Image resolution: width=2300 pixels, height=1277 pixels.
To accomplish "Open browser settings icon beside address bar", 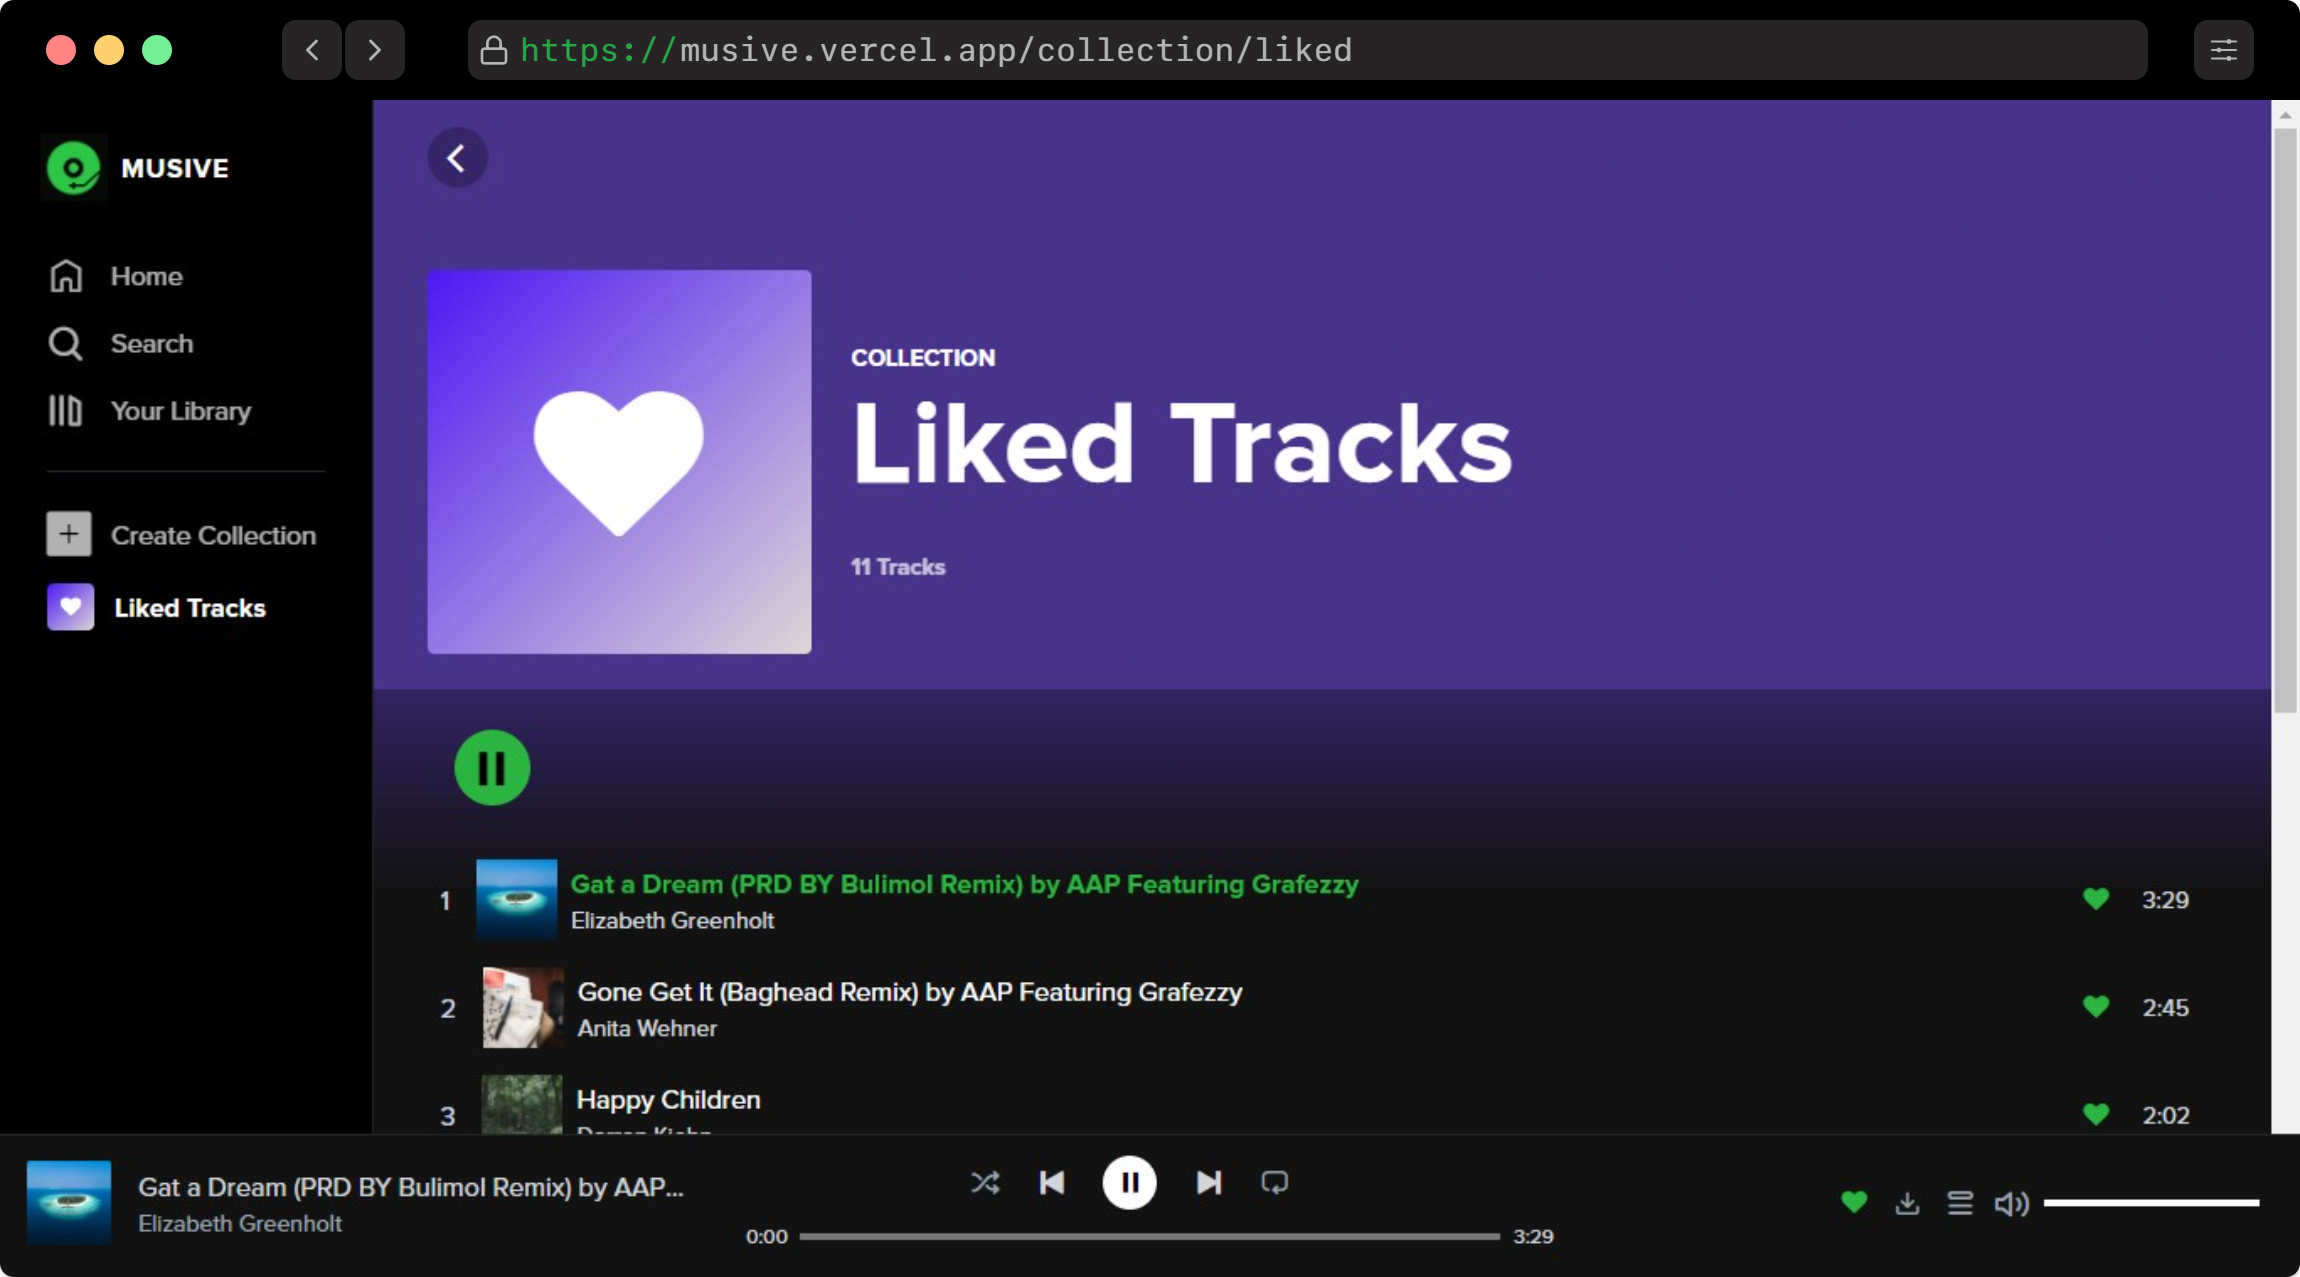I will (2223, 50).
